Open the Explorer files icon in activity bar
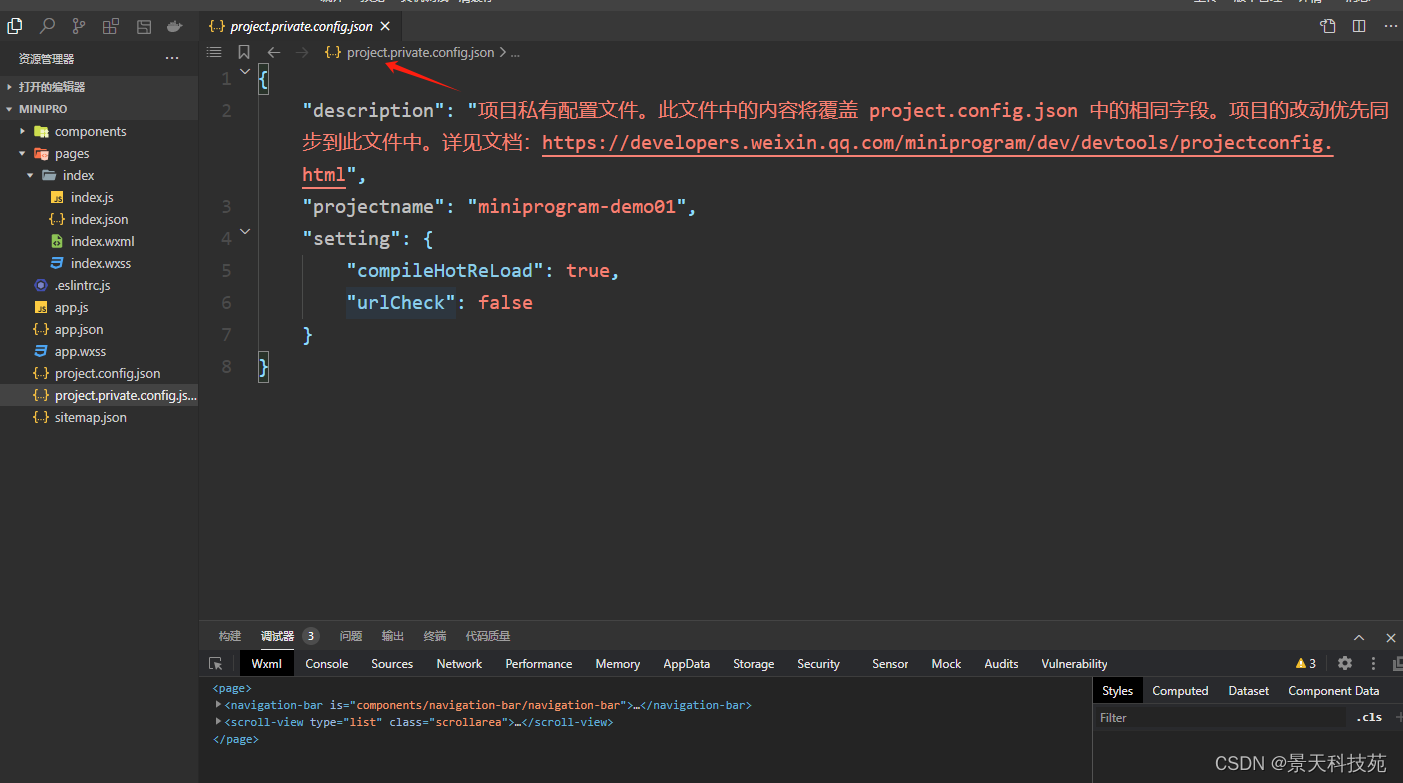The height and width of the screenshot is (783, 1403). pyautogui.click(x=15, y=26)
